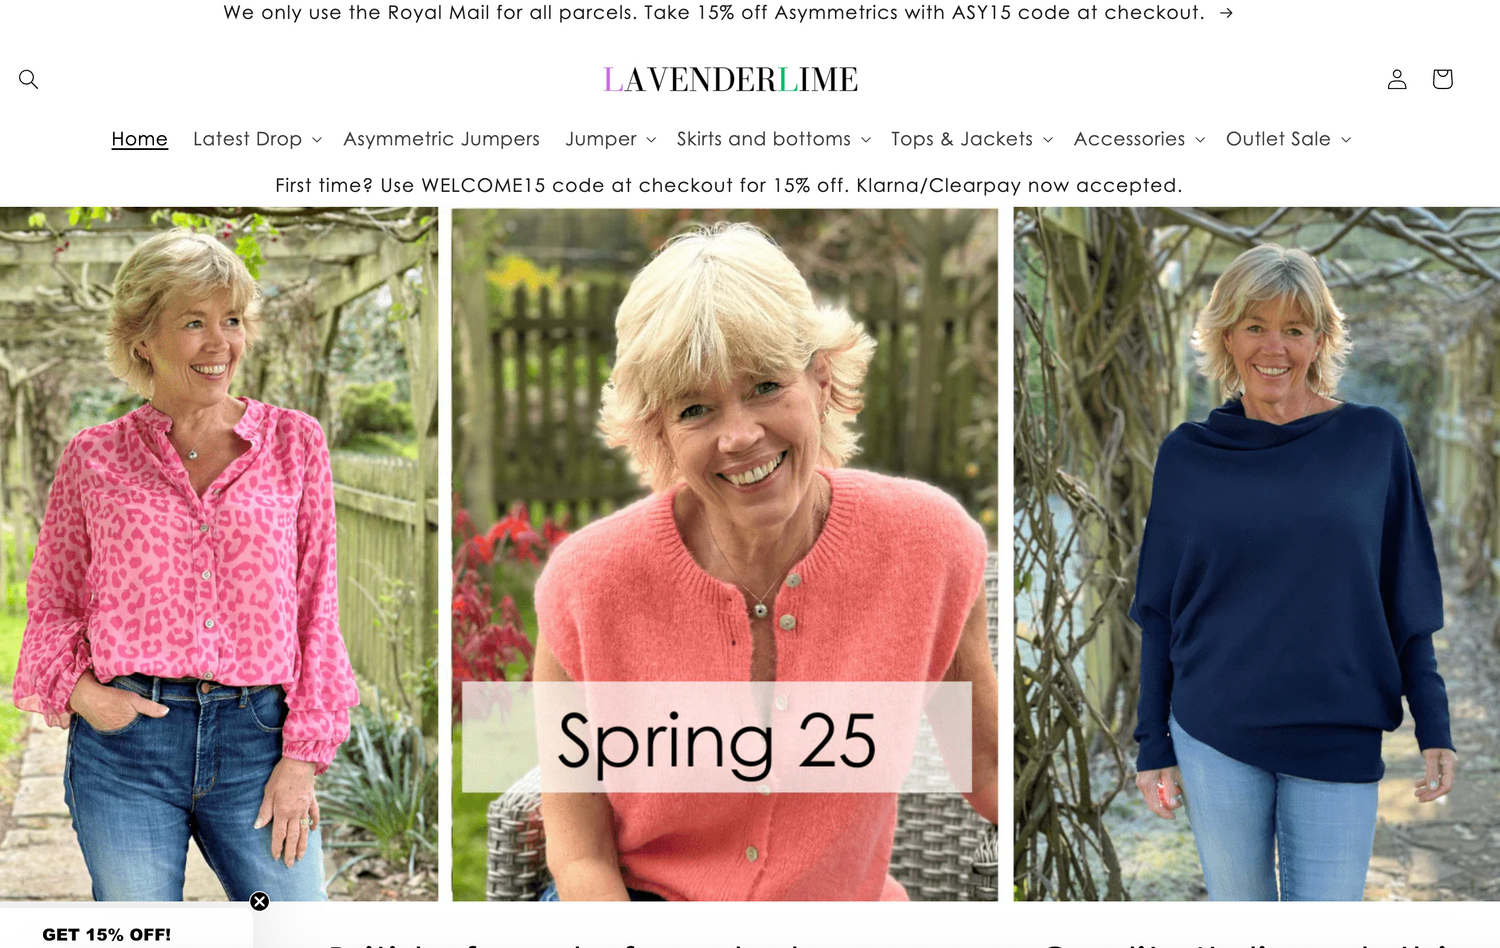
Task: Expand the Accessories dropdown chevron
Action: pos(1200,140)
